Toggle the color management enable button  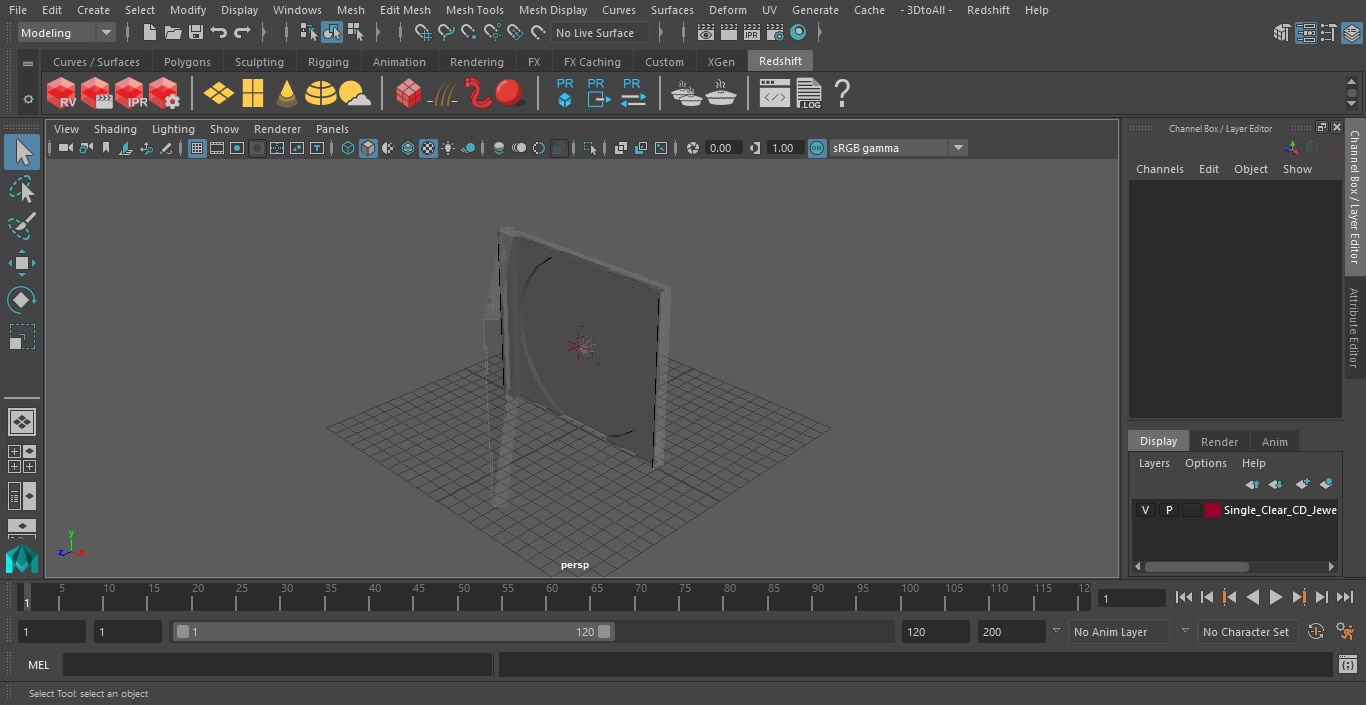pos(817,148)
